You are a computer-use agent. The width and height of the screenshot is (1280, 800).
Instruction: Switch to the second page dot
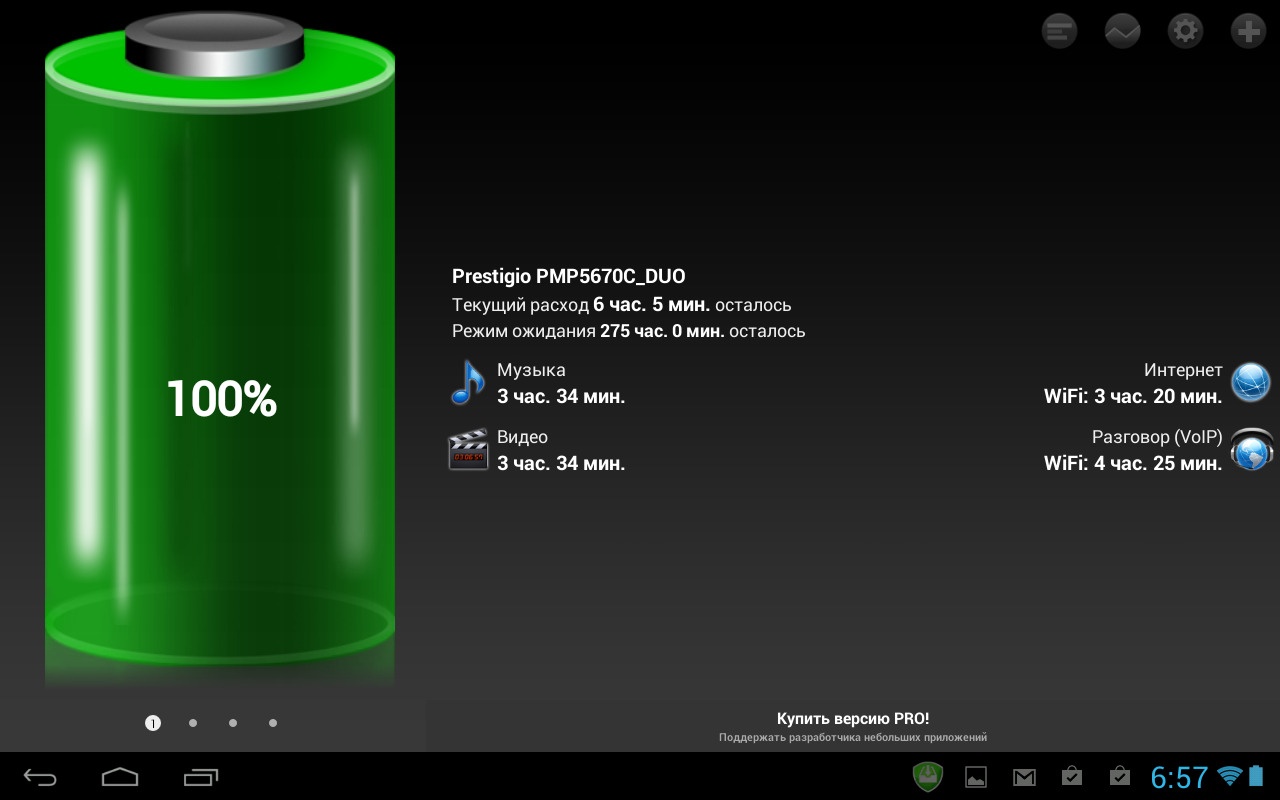[x=193, y=723]
